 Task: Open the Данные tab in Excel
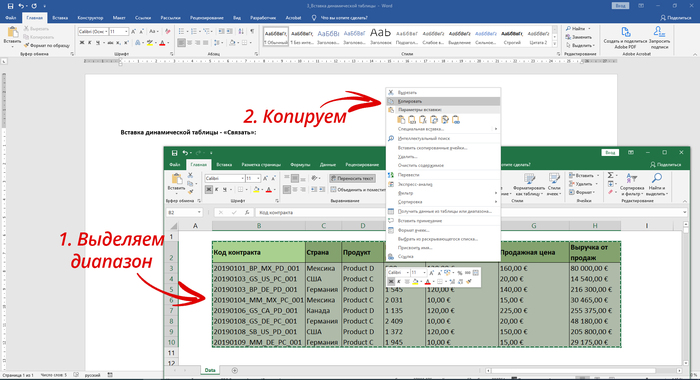(x=328, y=165)
